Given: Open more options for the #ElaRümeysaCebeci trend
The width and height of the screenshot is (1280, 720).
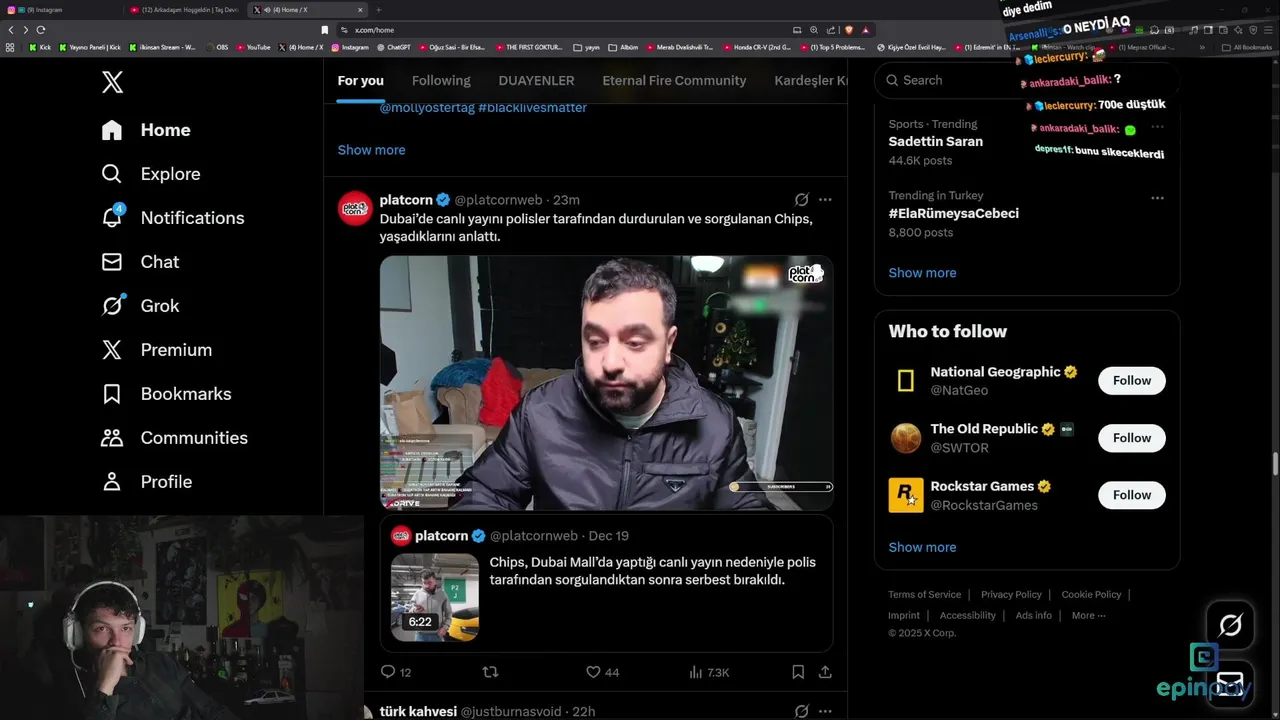Looking at the screenshot, I should point(1157,198).
